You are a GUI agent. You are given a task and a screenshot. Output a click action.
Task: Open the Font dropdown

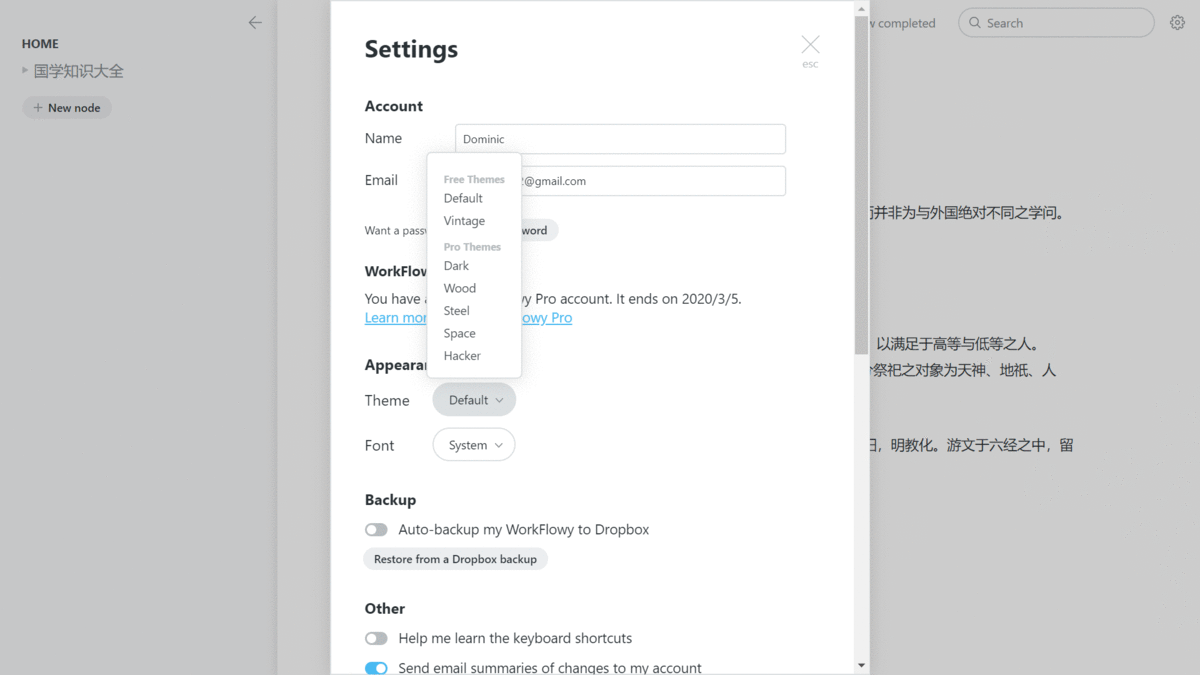click(473, 445)
